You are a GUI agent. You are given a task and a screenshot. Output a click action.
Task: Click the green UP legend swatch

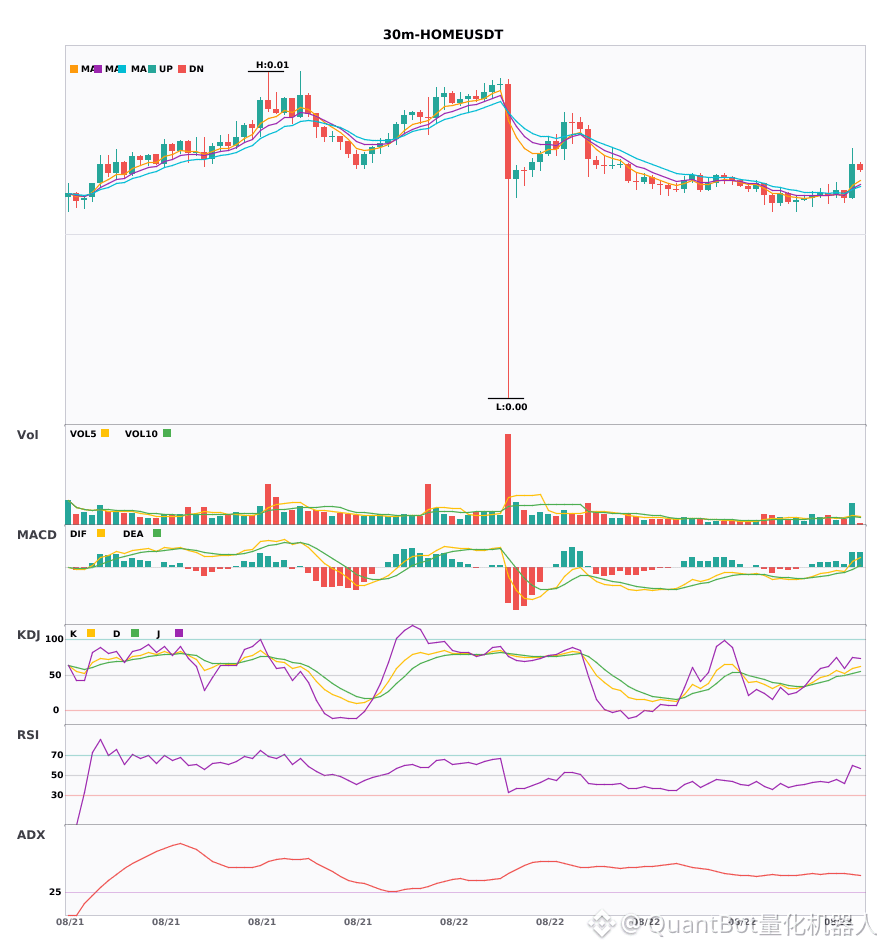tap(152, 69)
